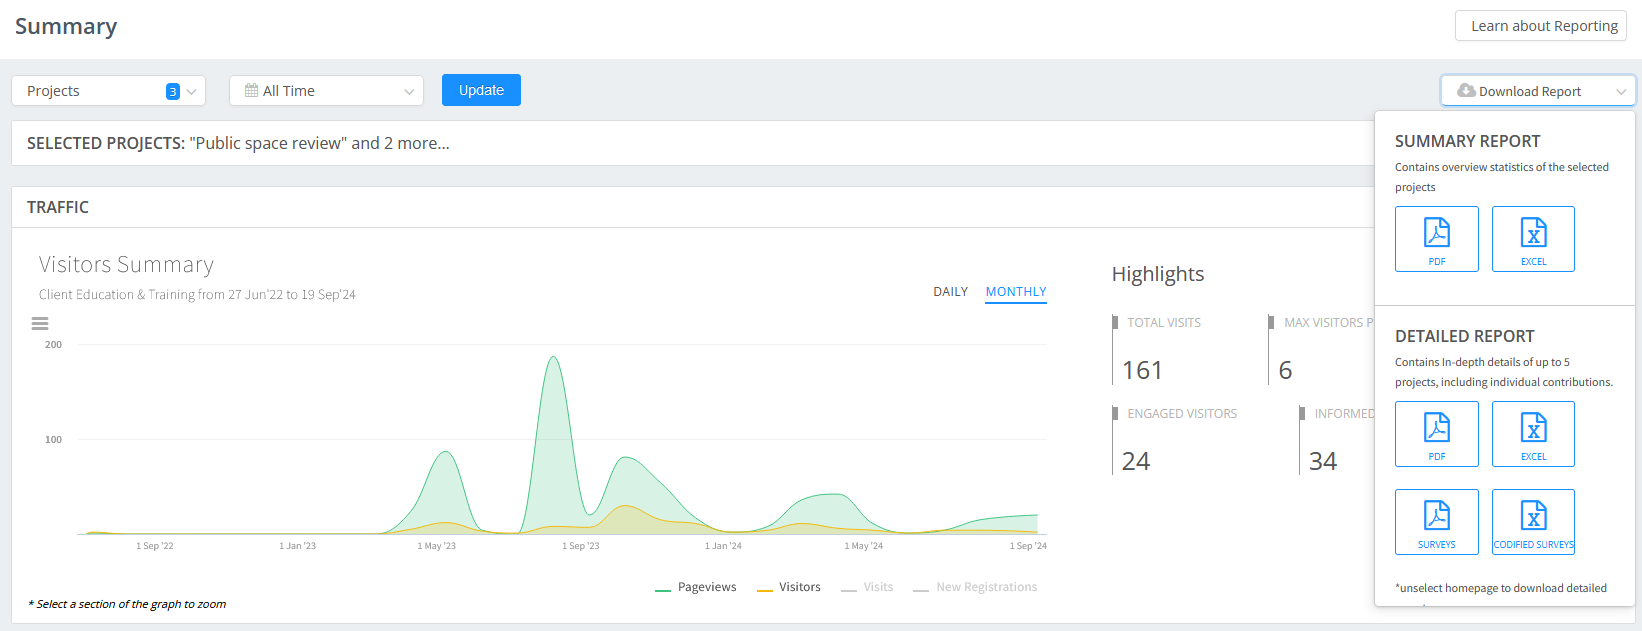
Task: Click the Max Visitors value 6
Action: (1286, 370)
